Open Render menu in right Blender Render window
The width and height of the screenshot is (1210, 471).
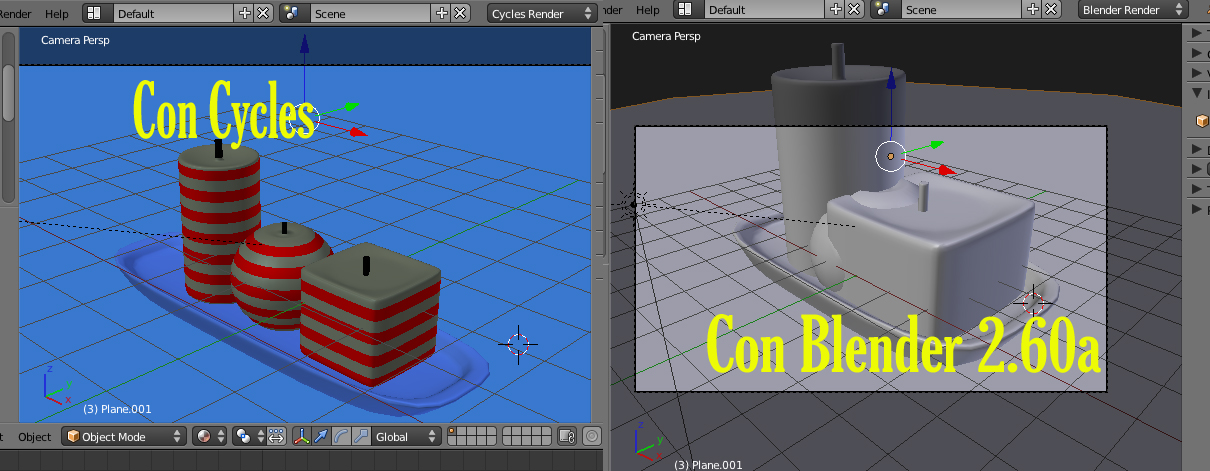(610, 10)
